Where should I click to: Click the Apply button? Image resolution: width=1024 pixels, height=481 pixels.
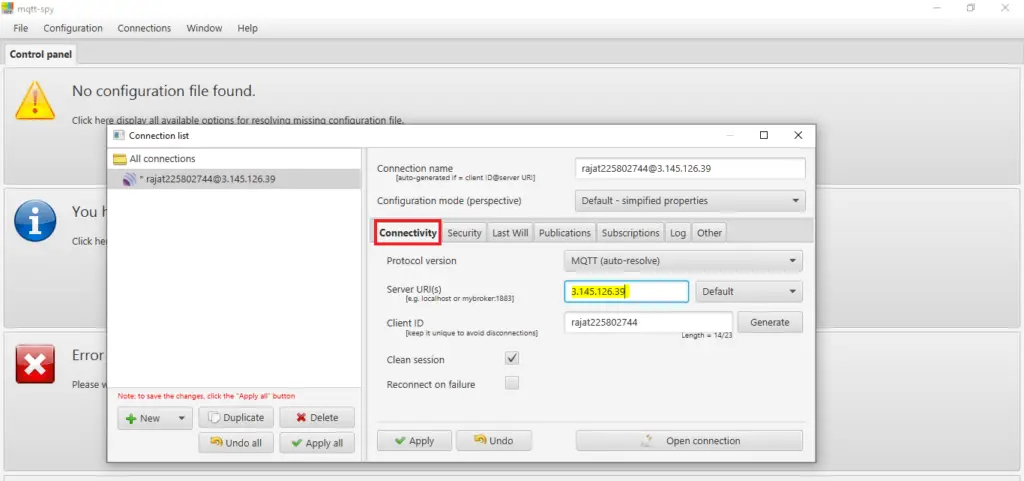click(x=414, y=441)
